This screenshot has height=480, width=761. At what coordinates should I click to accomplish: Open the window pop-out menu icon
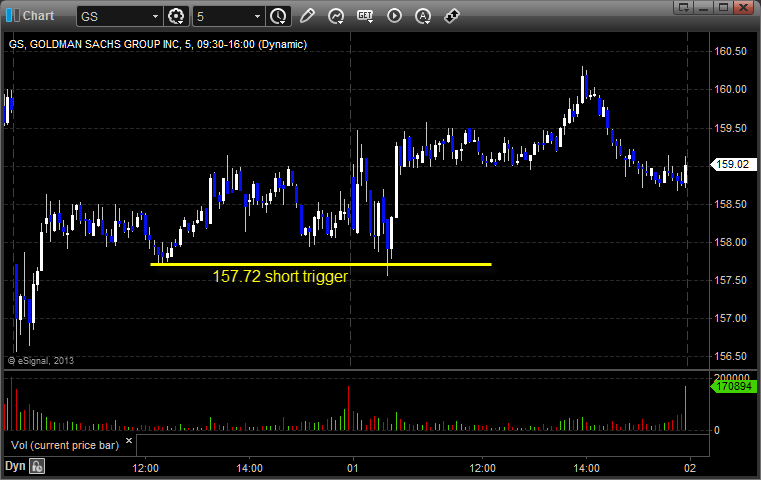[x=684, y=7]
